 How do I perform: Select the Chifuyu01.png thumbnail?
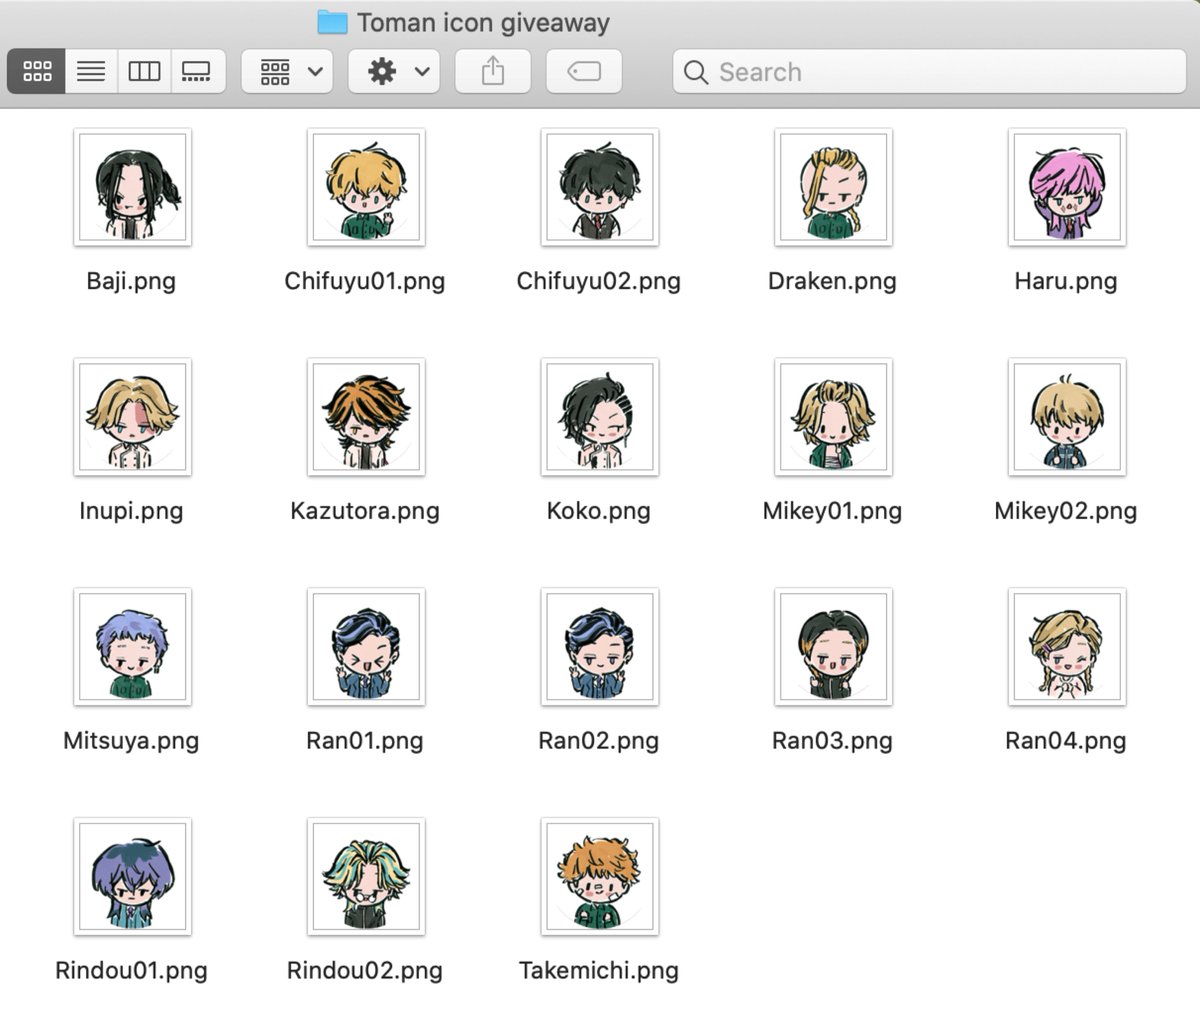pos(366,187)
